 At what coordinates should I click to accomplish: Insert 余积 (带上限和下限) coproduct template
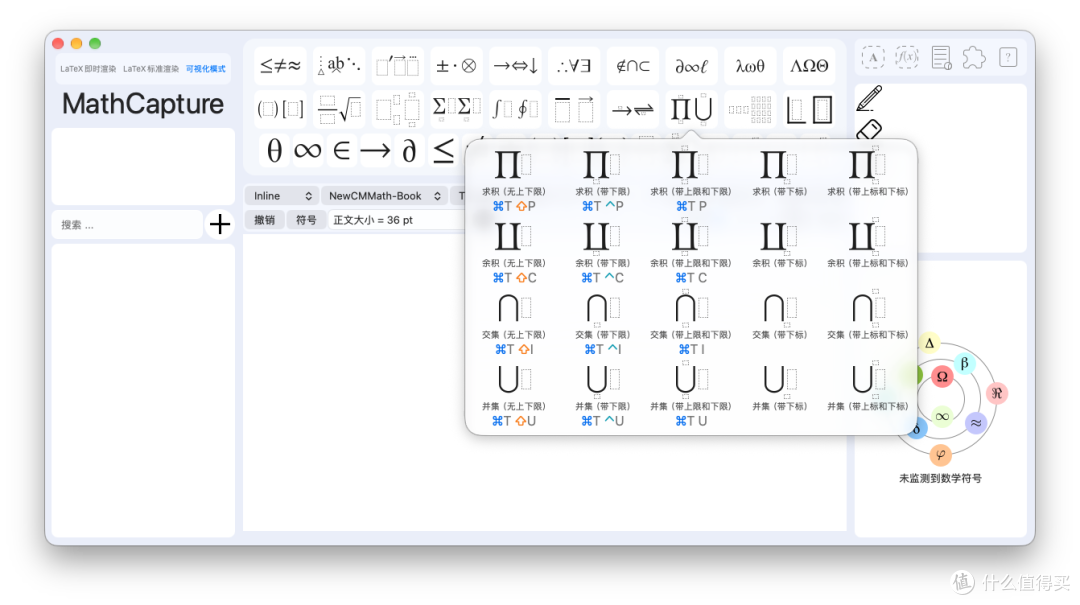tap(691, 252)
